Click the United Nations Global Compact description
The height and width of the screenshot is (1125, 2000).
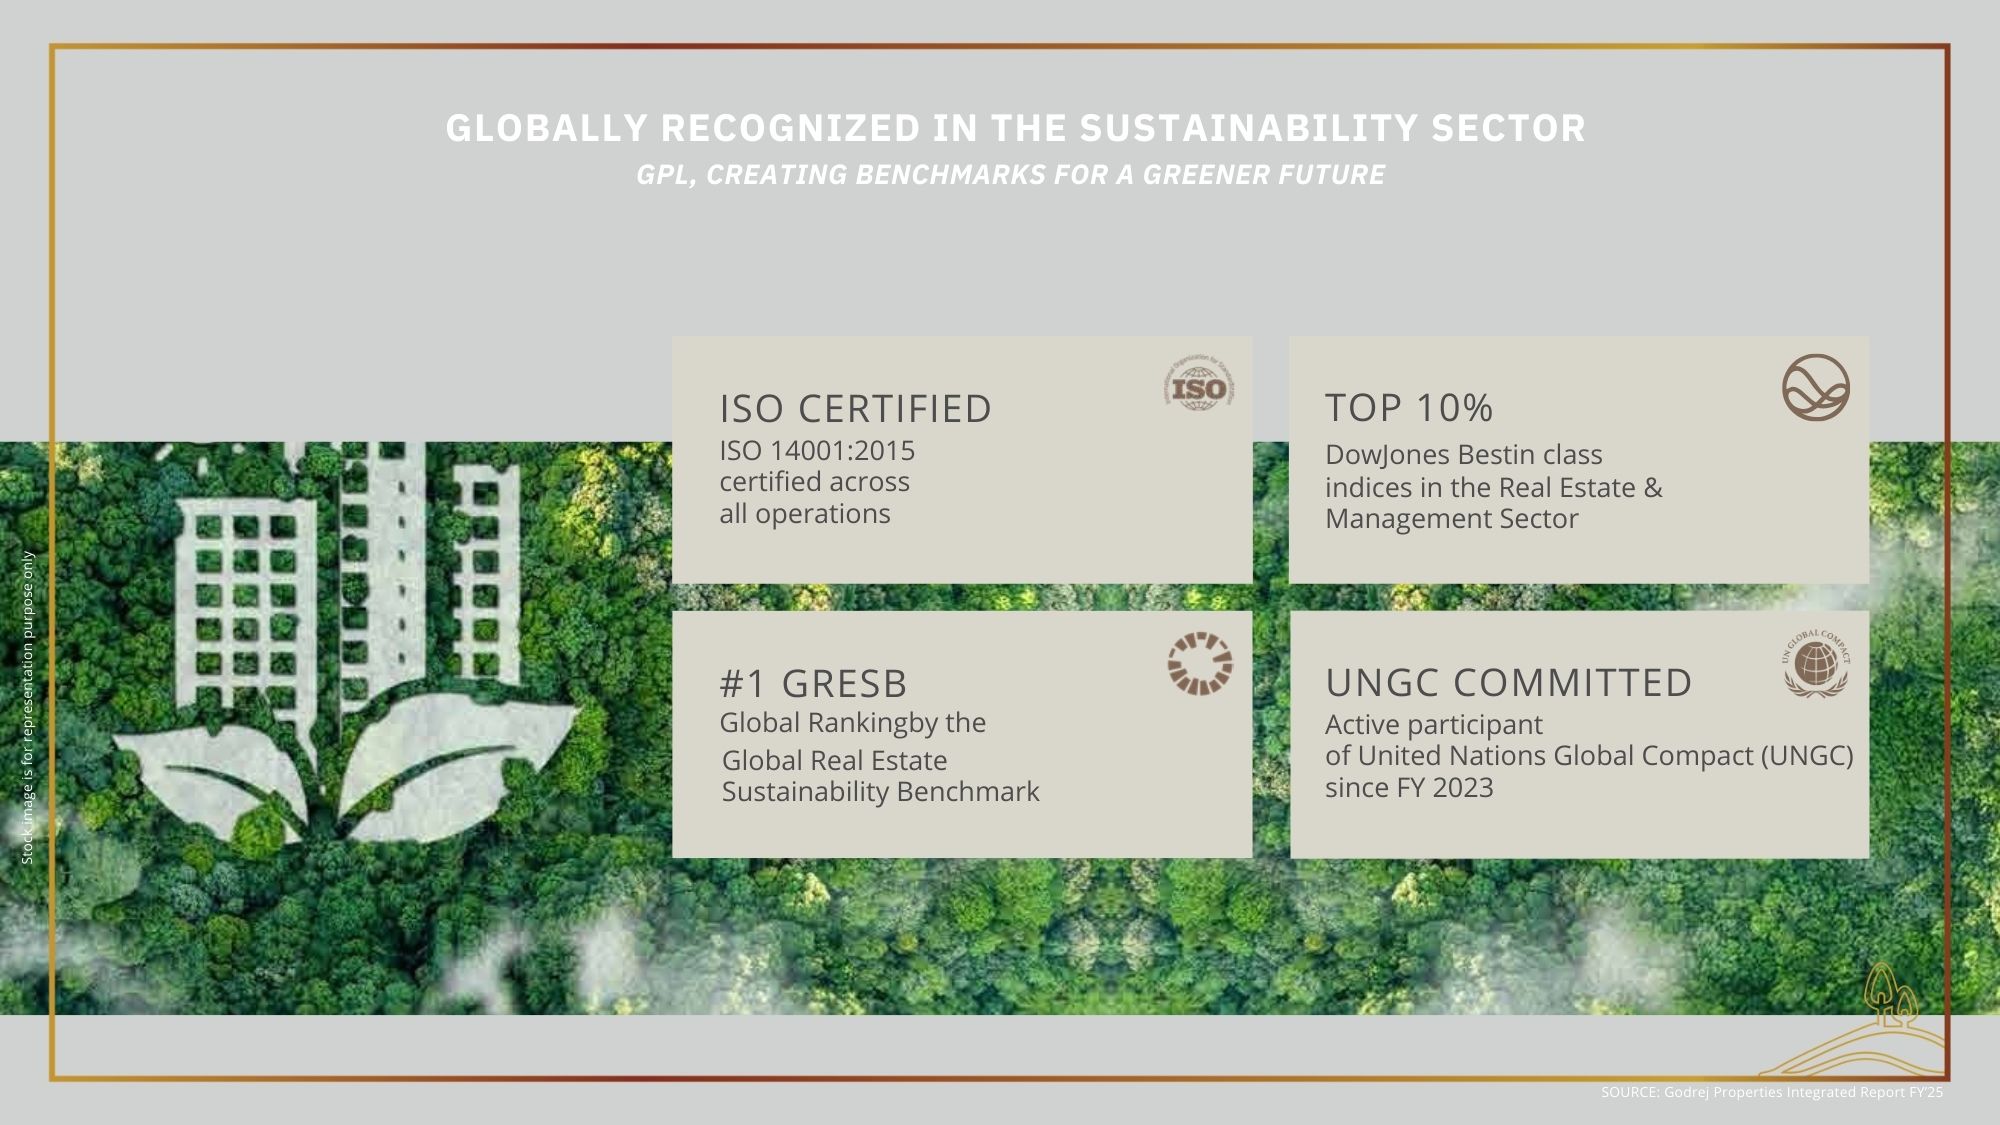click(x=1588, y=756)
